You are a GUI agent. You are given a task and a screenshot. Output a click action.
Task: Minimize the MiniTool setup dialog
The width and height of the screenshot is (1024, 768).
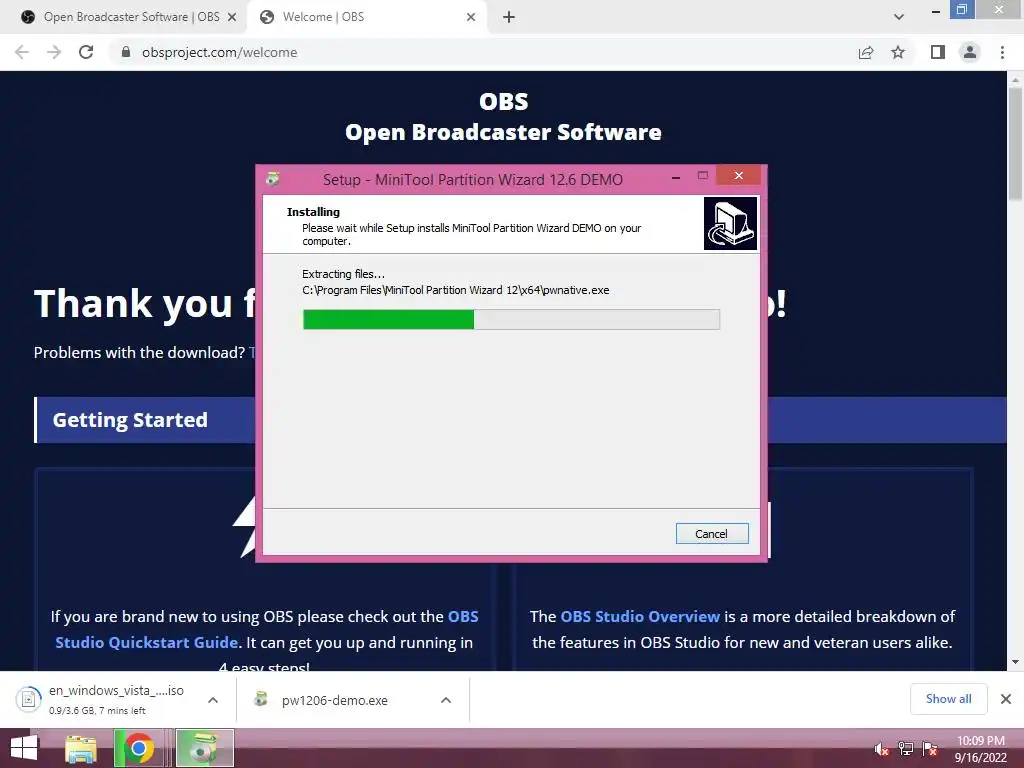point(676,176)
